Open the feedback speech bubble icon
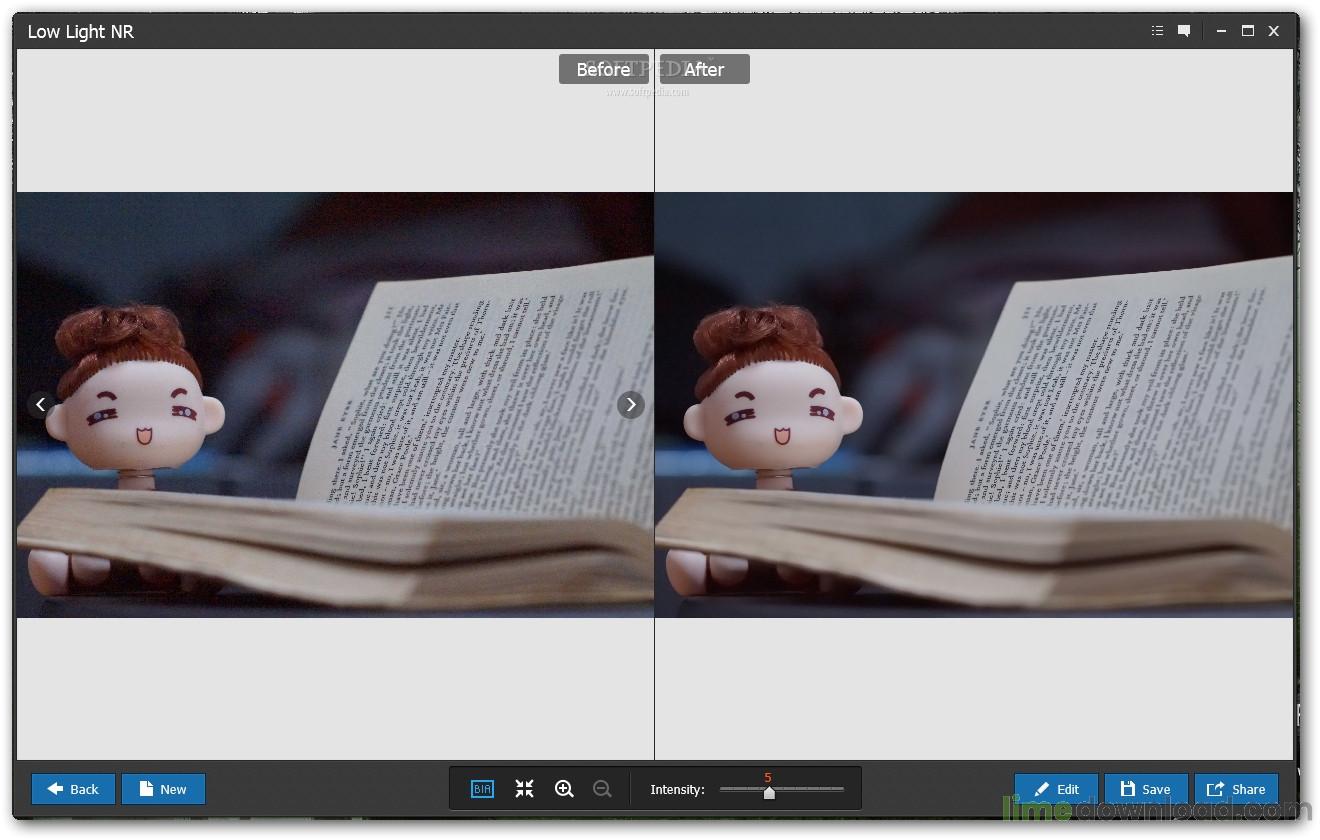 pyautogui.click(x=1184, y=31)
